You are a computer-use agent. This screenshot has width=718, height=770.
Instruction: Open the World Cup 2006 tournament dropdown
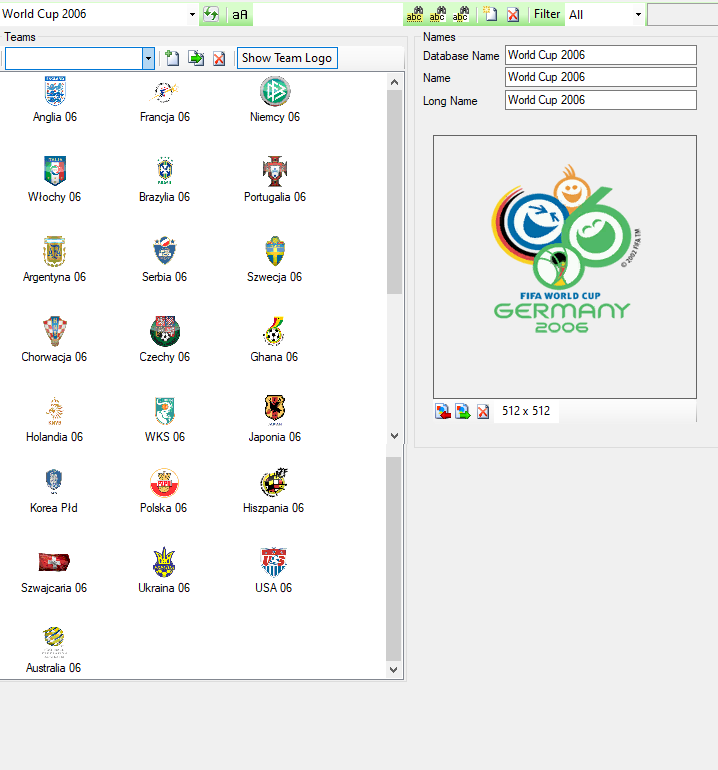192,14
